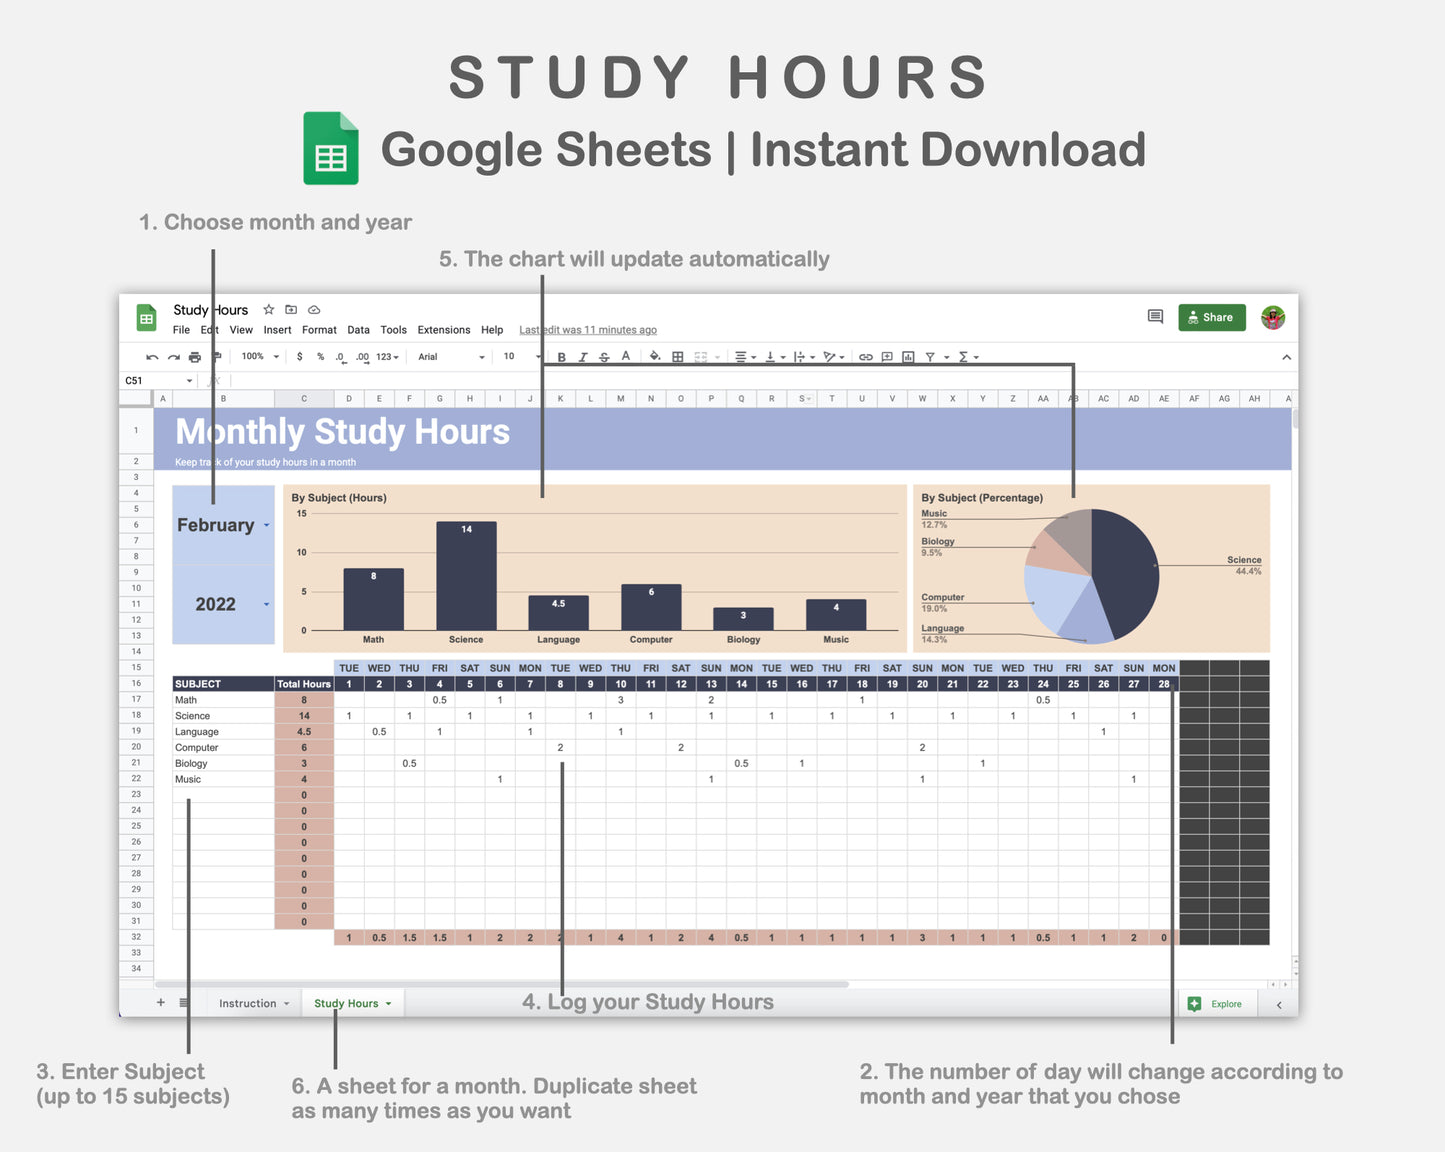Star the Study Hours spreadsheet
Image resolution: width=1445 pixels, height=1152 pixels.
click(267, 310)
